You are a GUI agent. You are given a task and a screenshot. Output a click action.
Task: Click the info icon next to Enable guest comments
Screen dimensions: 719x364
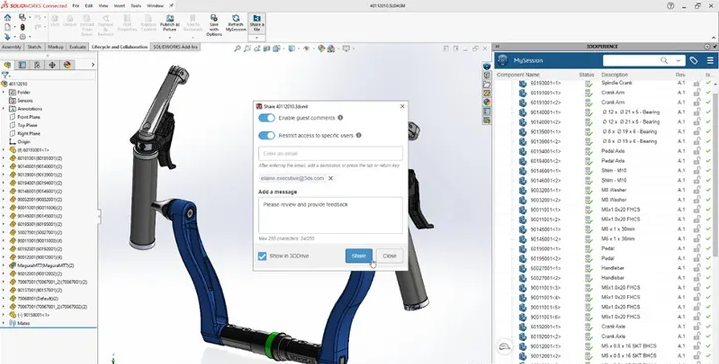pos(340,118)
